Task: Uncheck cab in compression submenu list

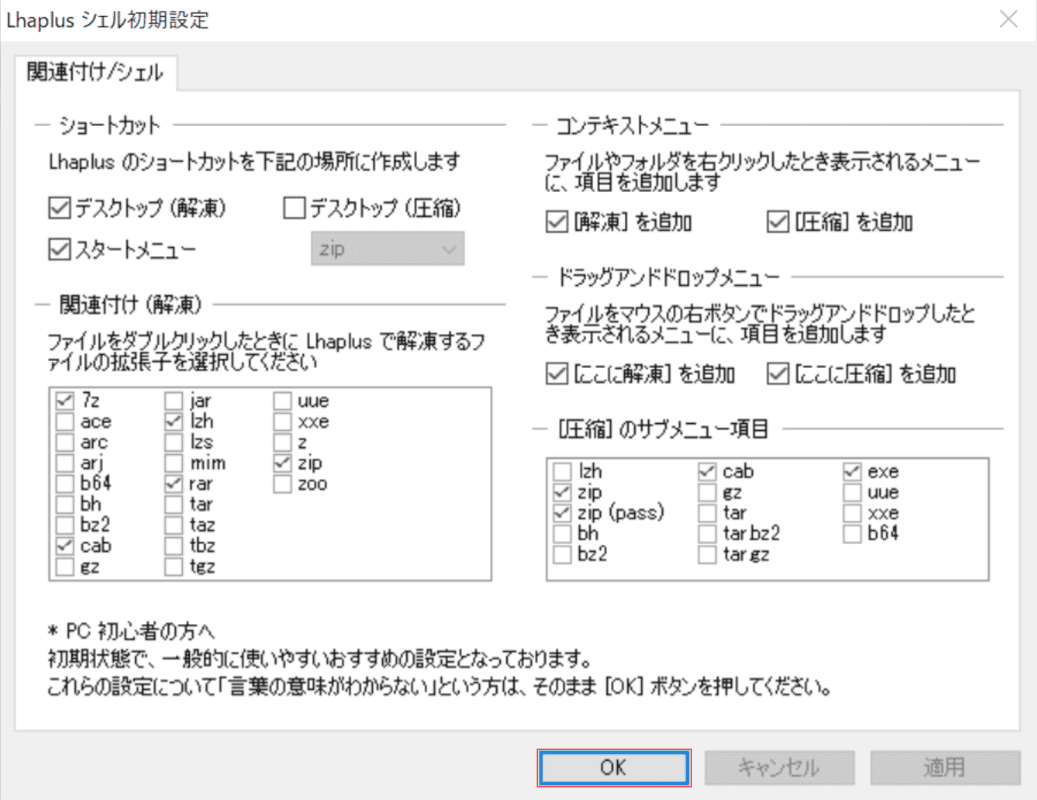Action: tap(707, 471)
